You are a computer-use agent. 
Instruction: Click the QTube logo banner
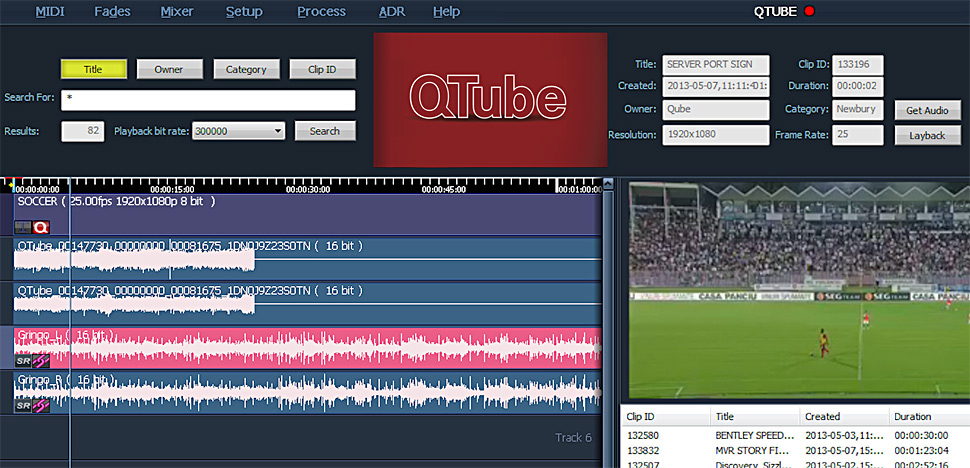click(489, 99)
